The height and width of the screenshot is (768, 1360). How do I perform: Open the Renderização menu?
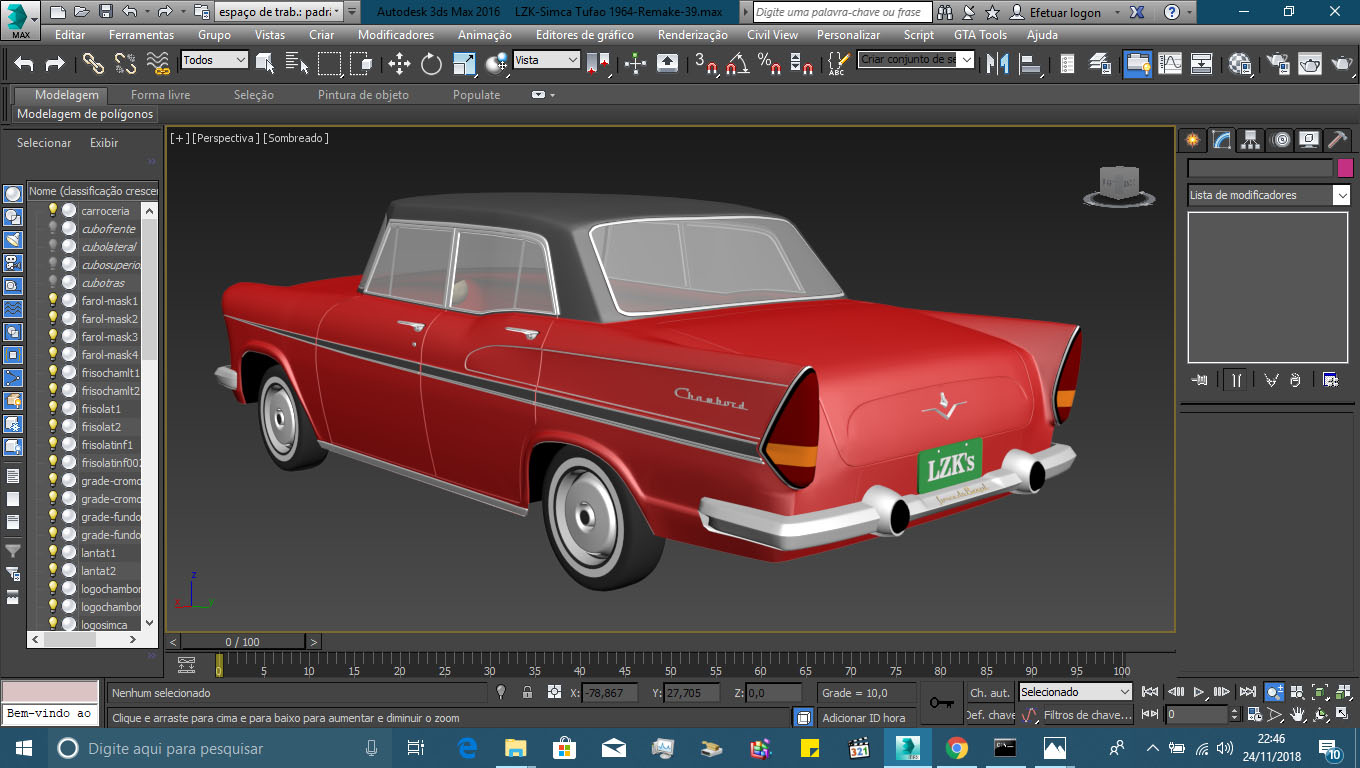695,34
